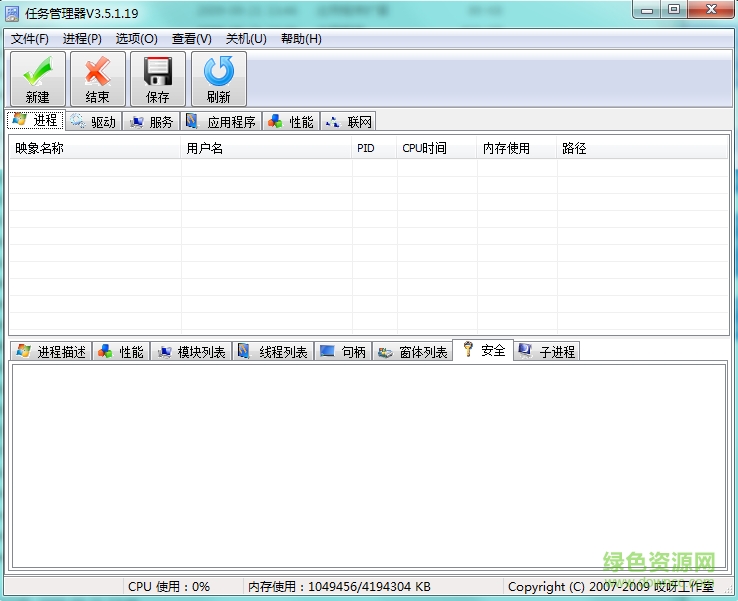The height and width of the screenshot is (601, 738).
Task: Minimize the 任务管理器 window
Action: click(647, 9)
